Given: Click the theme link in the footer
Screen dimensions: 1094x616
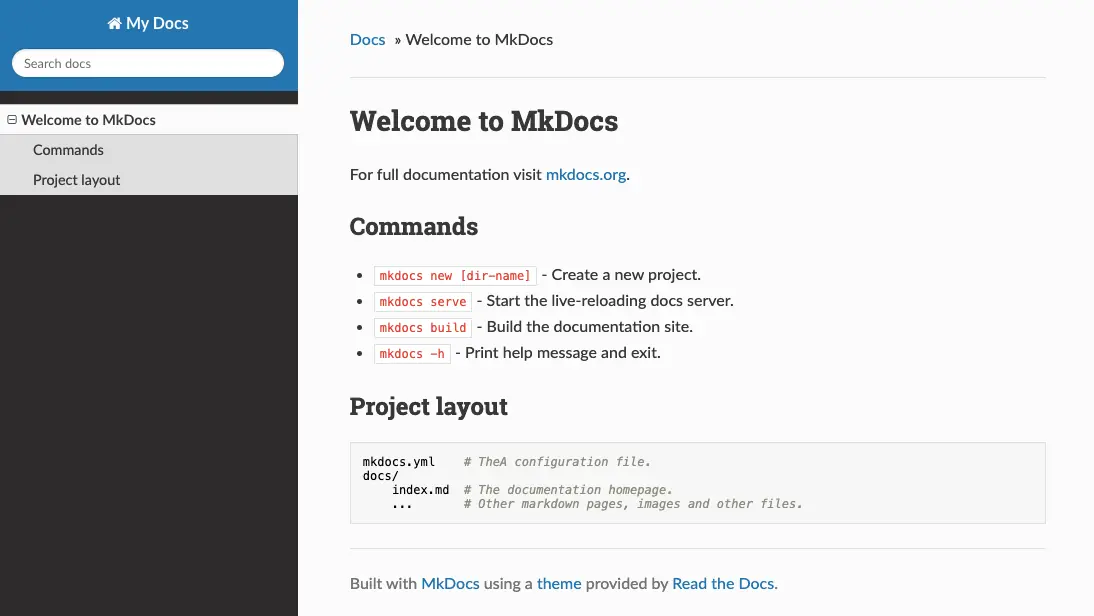Looking at the screenshot, I should point(559,583).
